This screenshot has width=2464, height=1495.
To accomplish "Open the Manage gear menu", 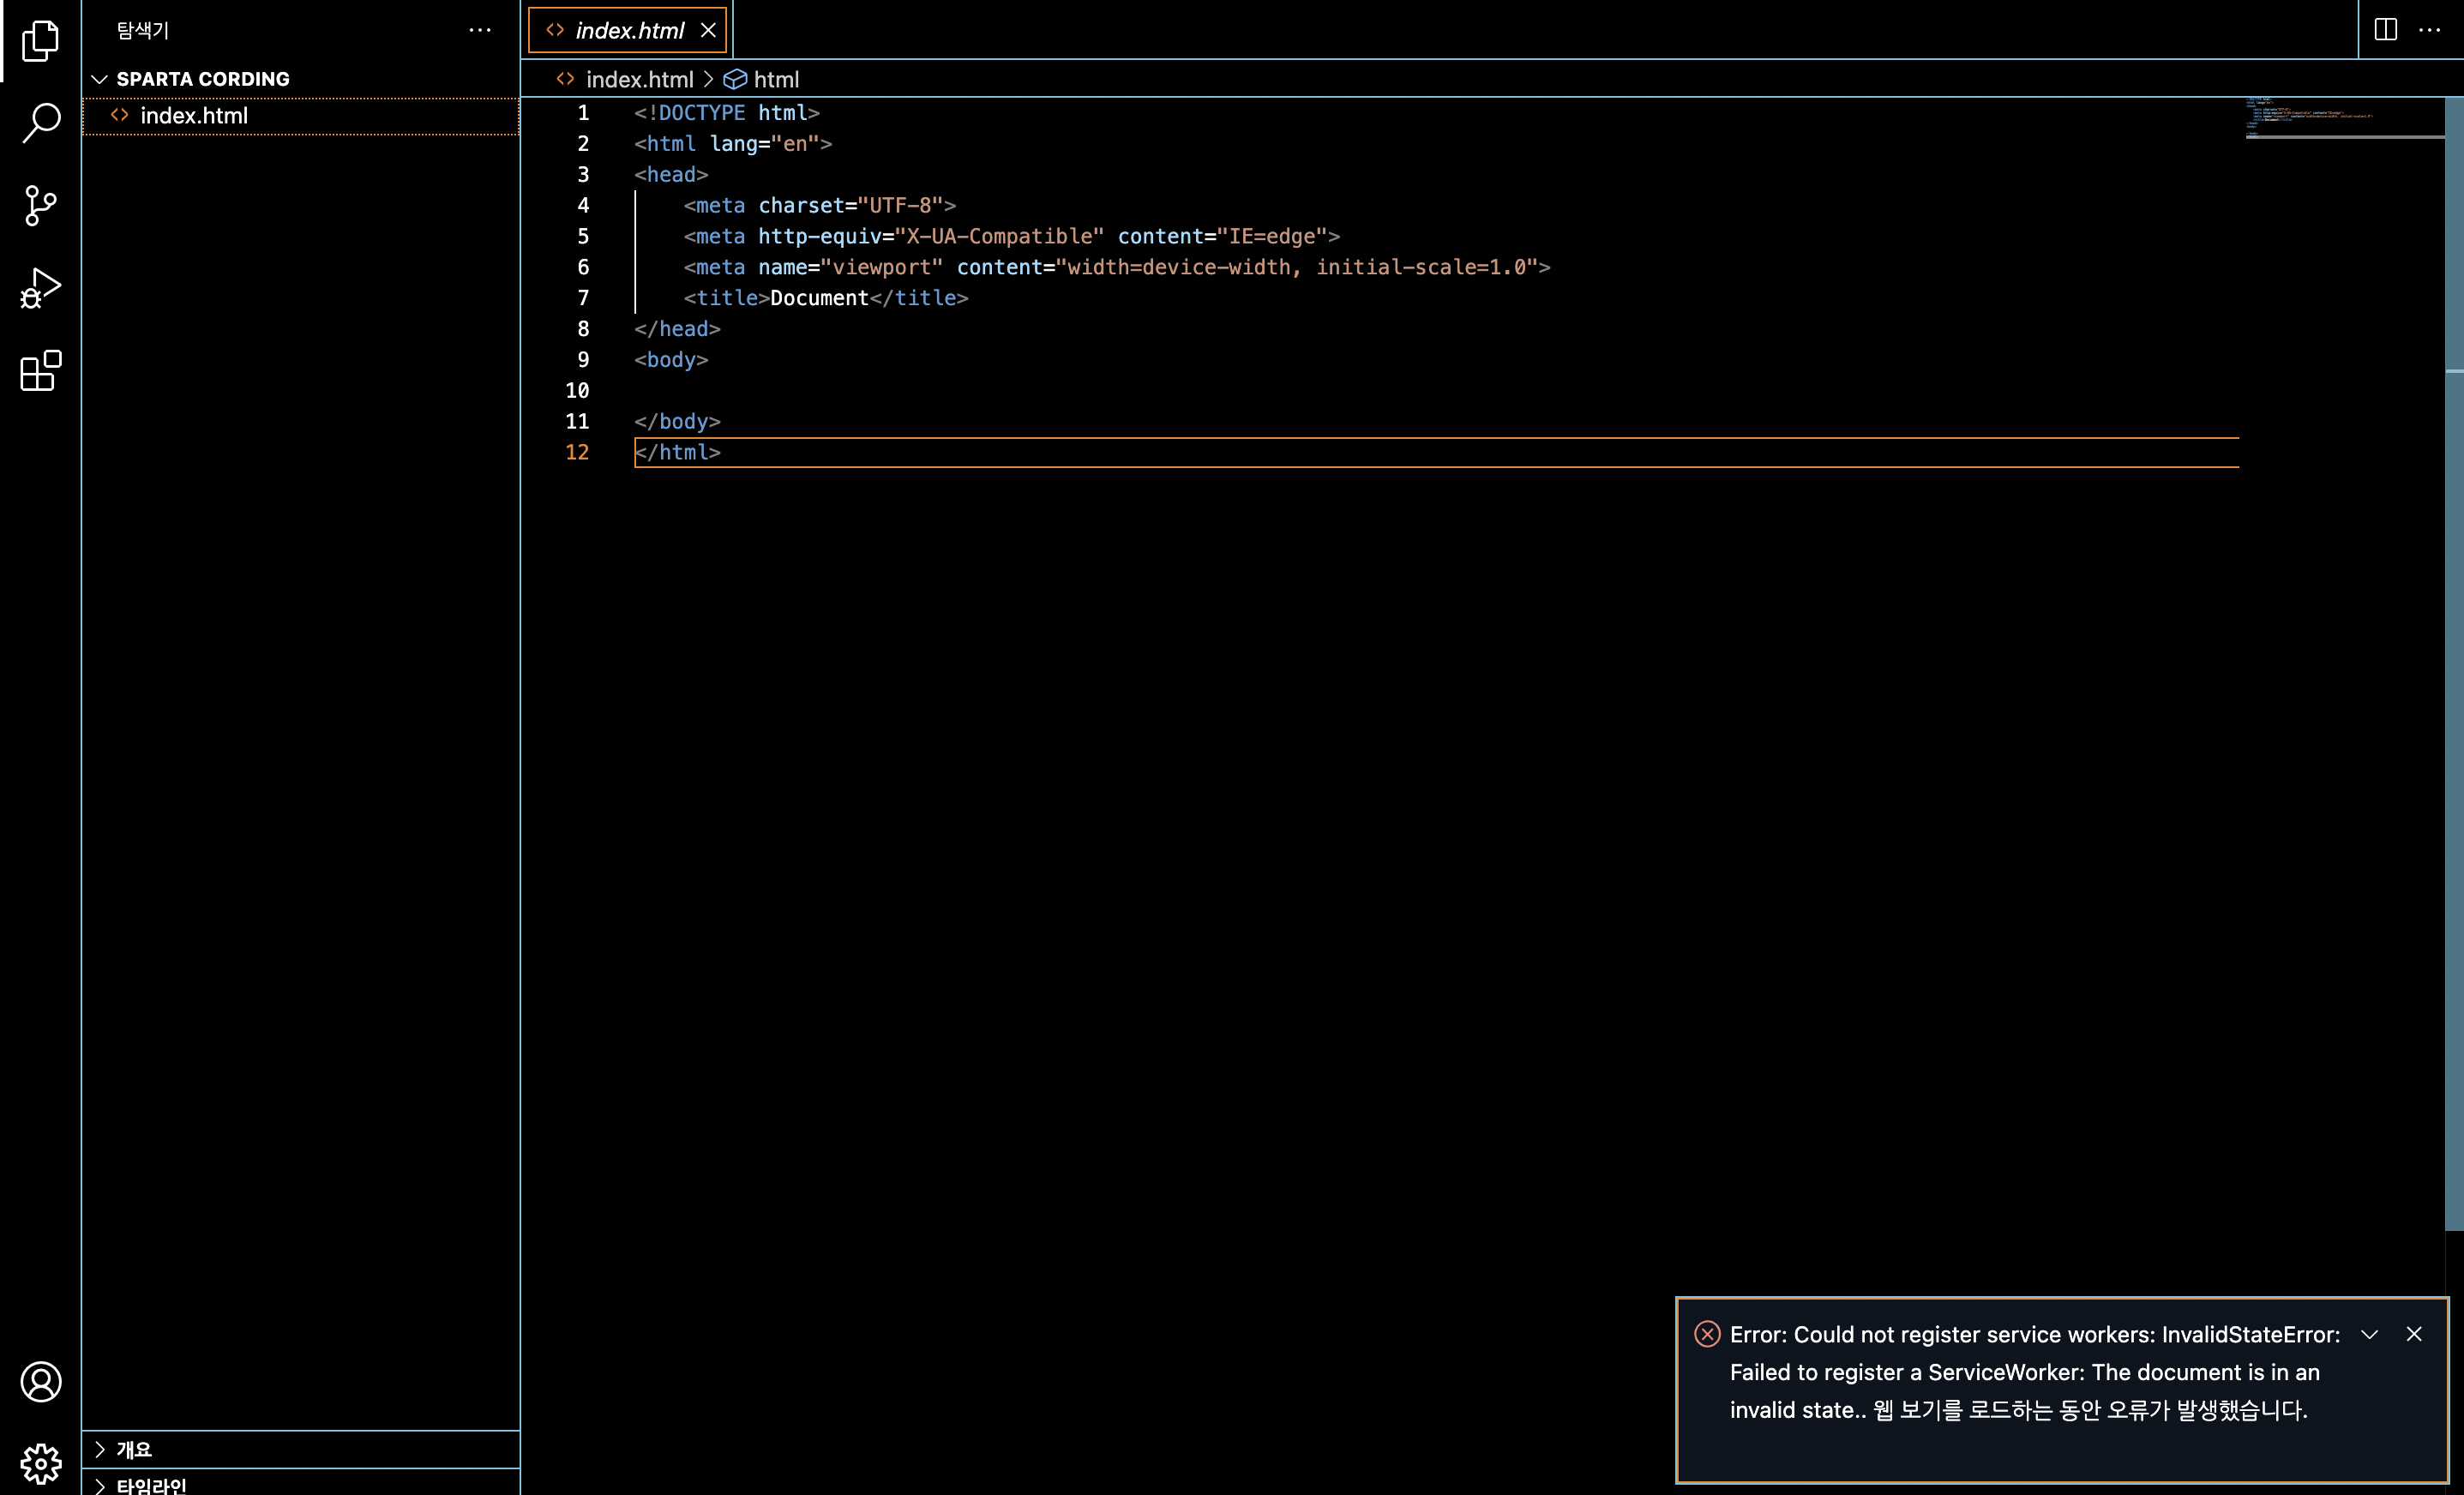I will pos(40,1464).
